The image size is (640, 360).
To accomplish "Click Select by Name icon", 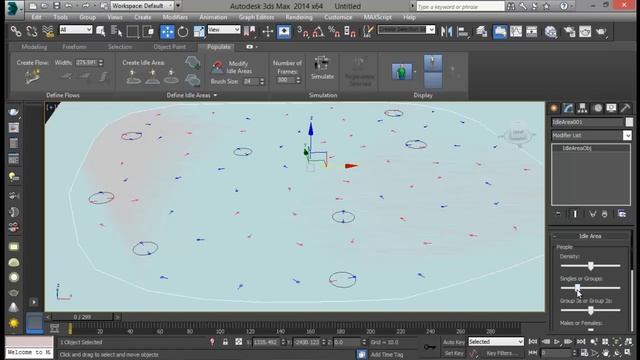I will (117, 31).
